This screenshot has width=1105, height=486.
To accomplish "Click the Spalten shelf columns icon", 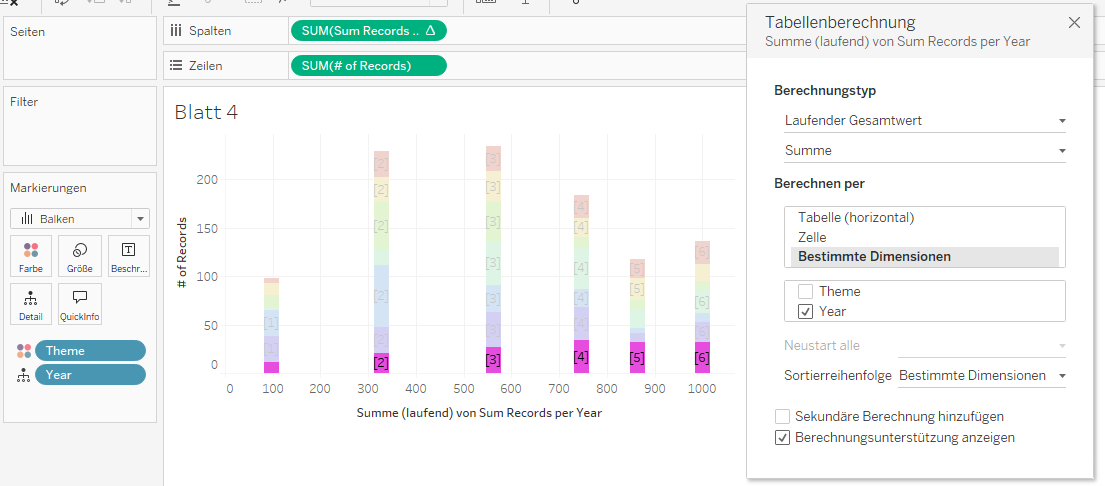I will 176,31.
